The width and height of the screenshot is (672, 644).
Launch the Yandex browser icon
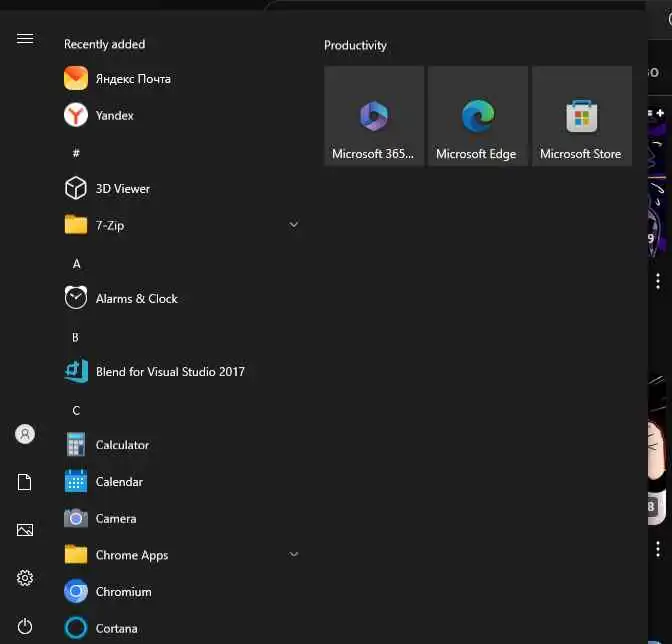[76, 115]
